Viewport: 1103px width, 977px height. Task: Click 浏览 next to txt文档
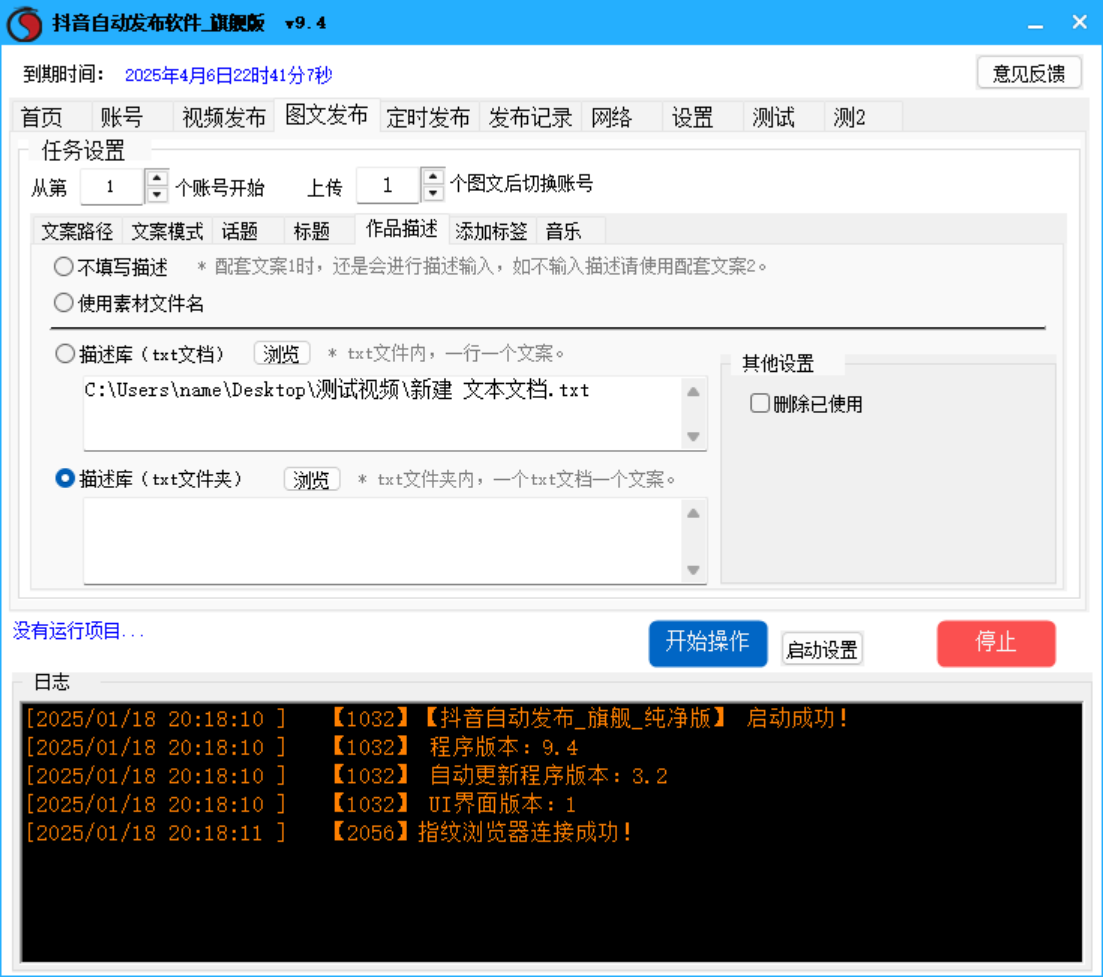point(281,354)
